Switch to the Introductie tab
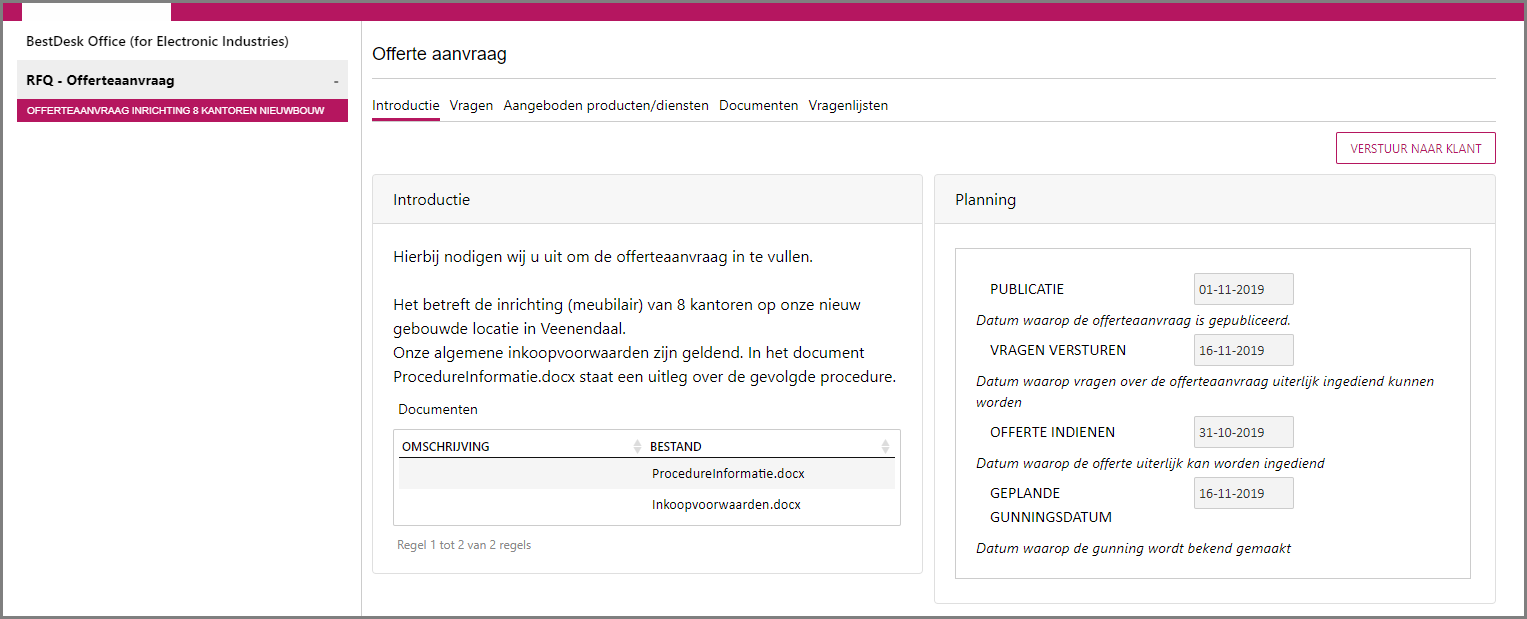1527x619 pixels. tap(406, 105)
